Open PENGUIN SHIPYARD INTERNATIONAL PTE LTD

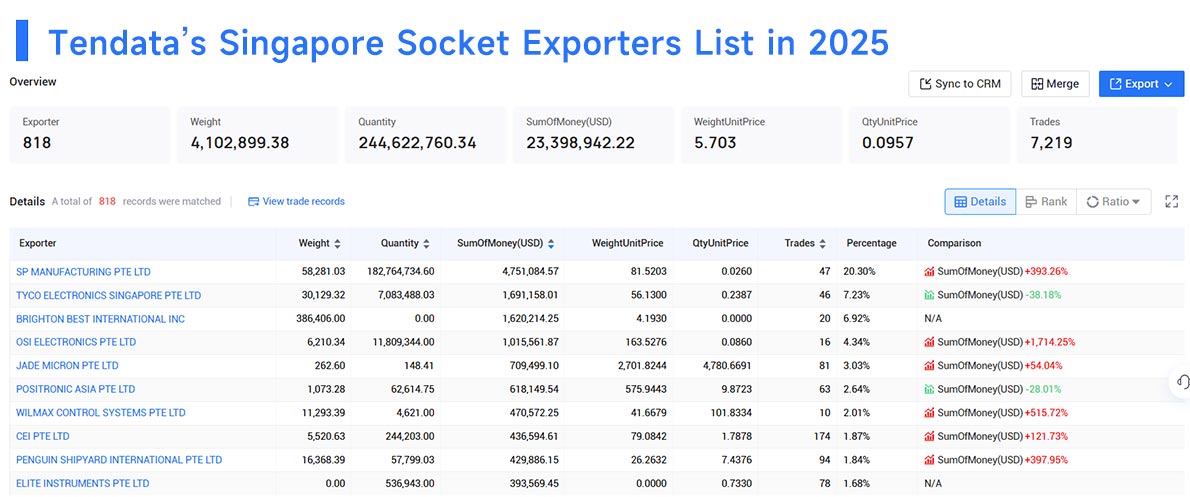click(119, 460)
